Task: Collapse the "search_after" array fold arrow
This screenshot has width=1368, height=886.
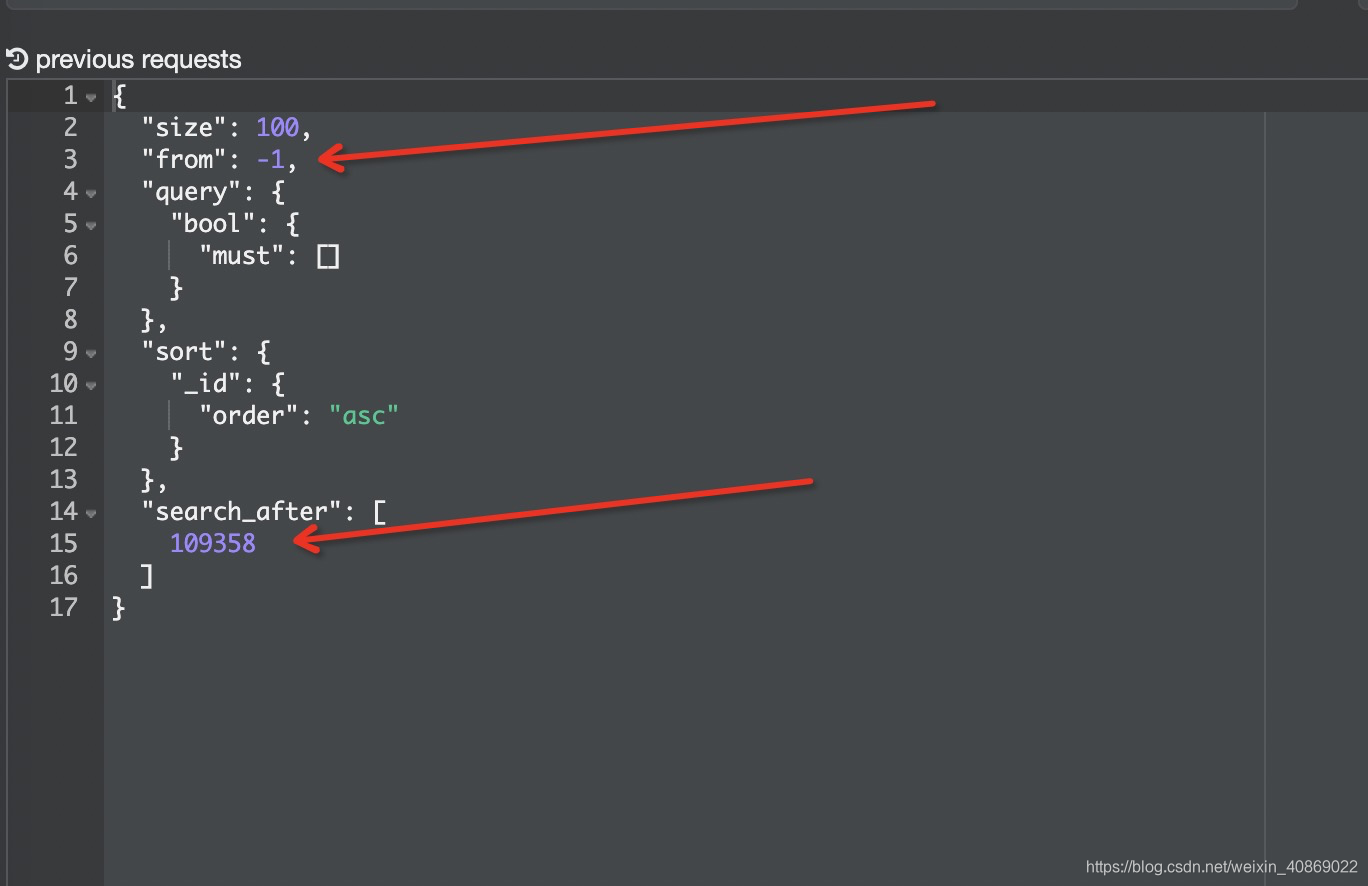Action: coord(91,513)
